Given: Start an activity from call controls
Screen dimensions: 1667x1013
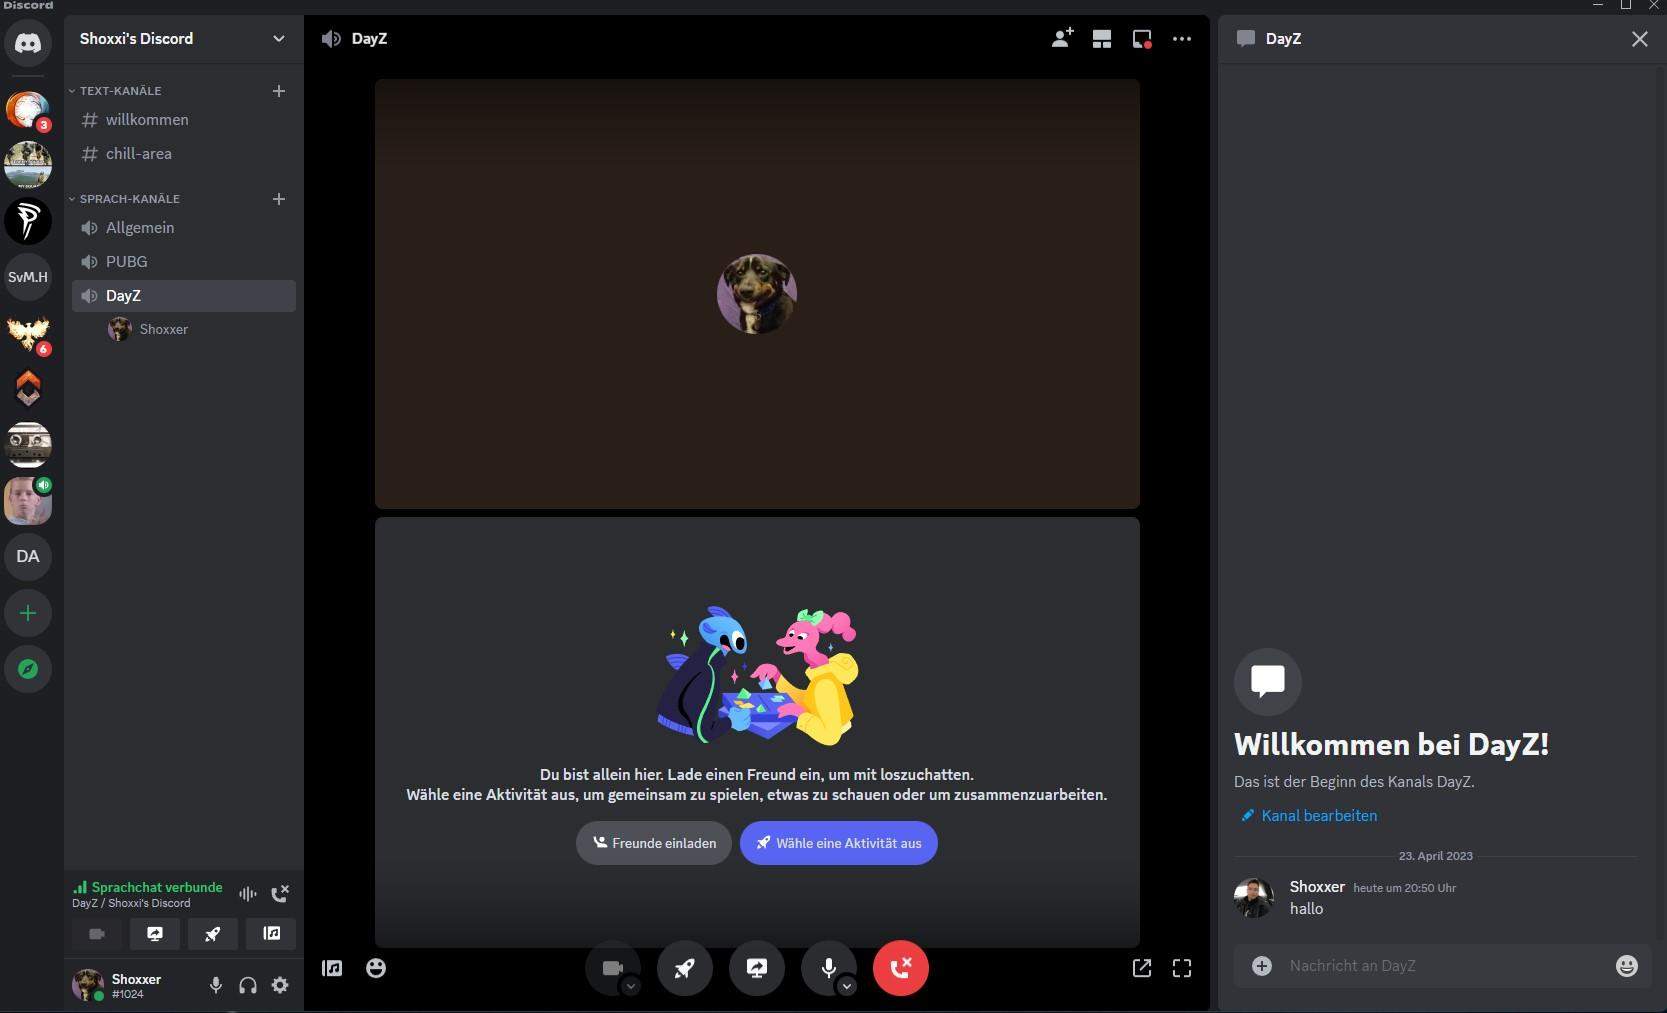Looking at the screenshot, I should [x=685, y=968].
